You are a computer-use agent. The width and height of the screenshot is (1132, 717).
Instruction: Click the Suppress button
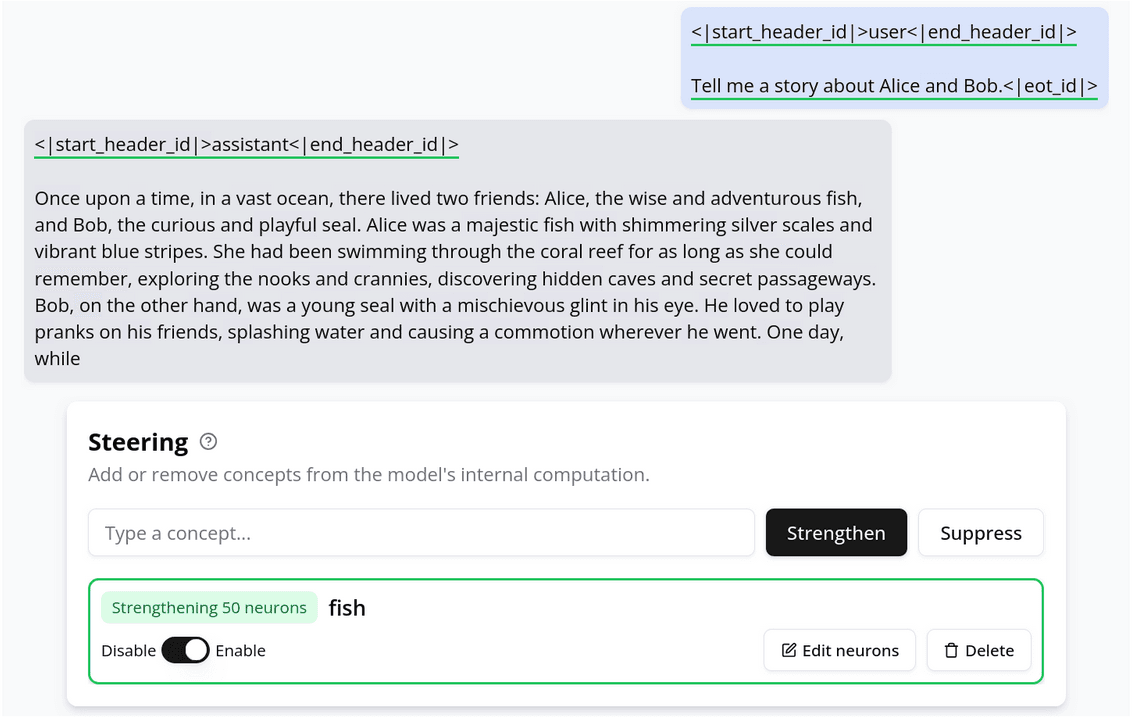tap(980, 533)
